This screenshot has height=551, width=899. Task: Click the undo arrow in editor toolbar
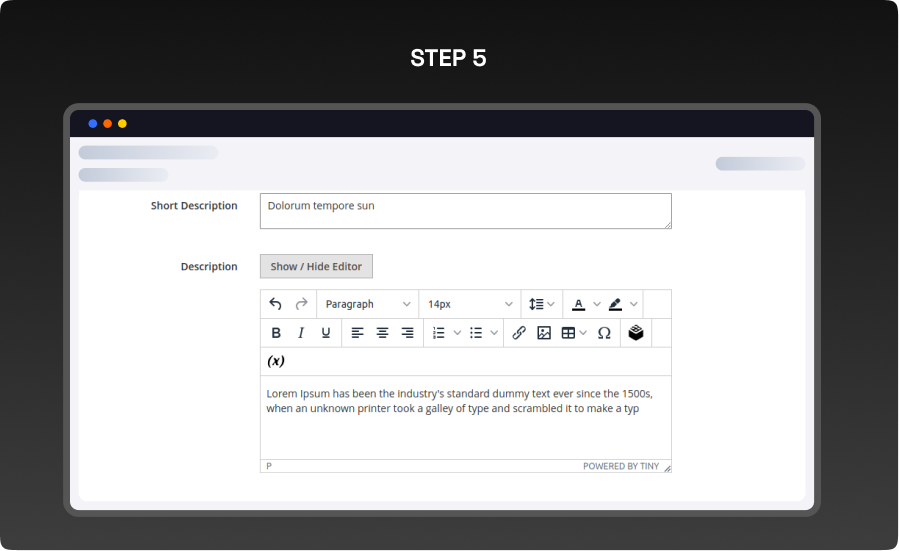[276, 304]
